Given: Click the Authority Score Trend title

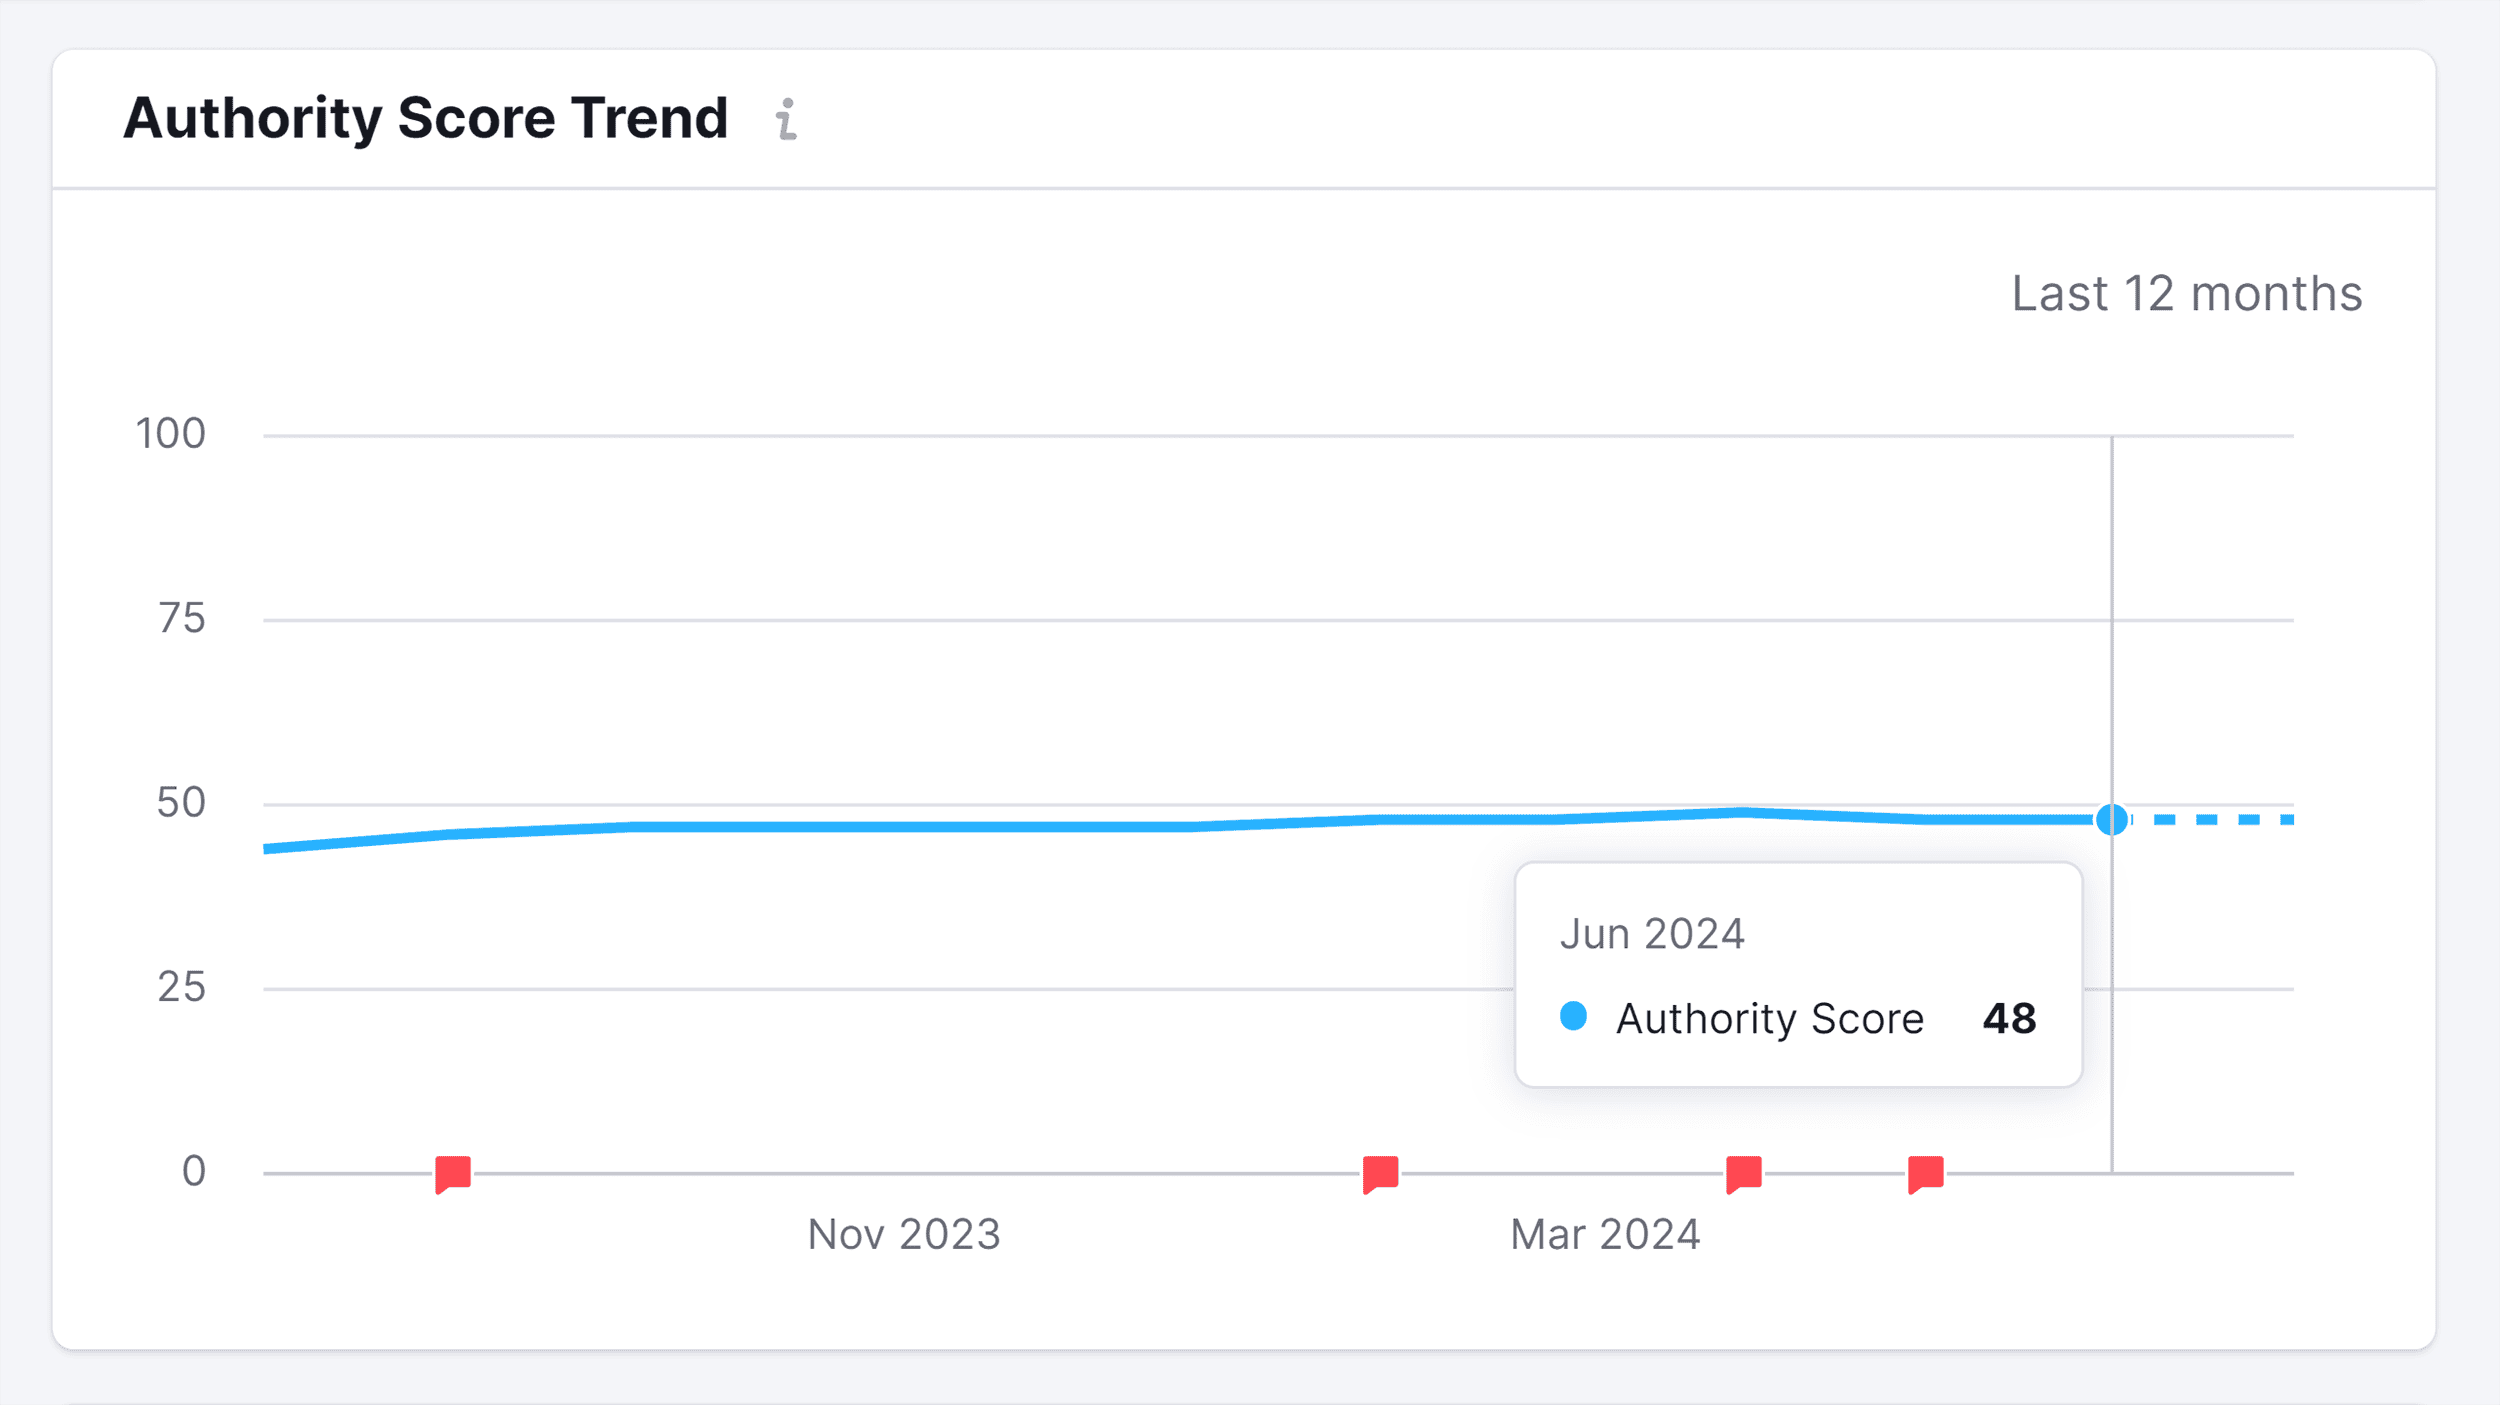Looking at the screenshot, I should pos(426,118).
